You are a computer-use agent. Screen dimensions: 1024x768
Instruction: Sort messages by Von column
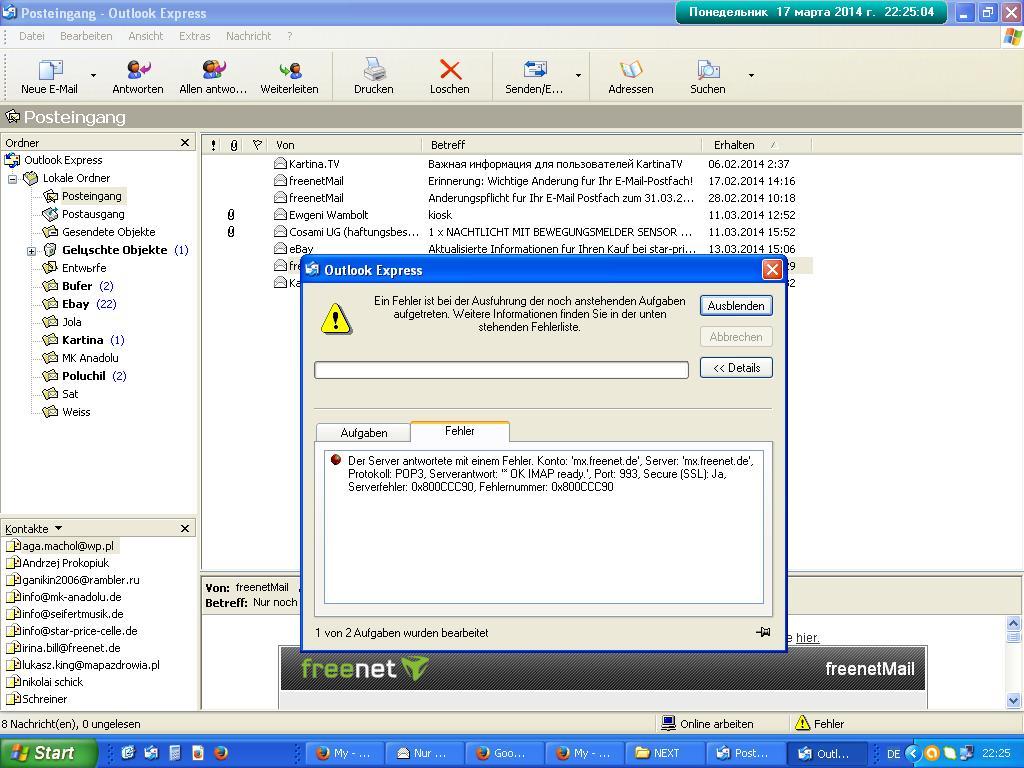tap(345, 145)
